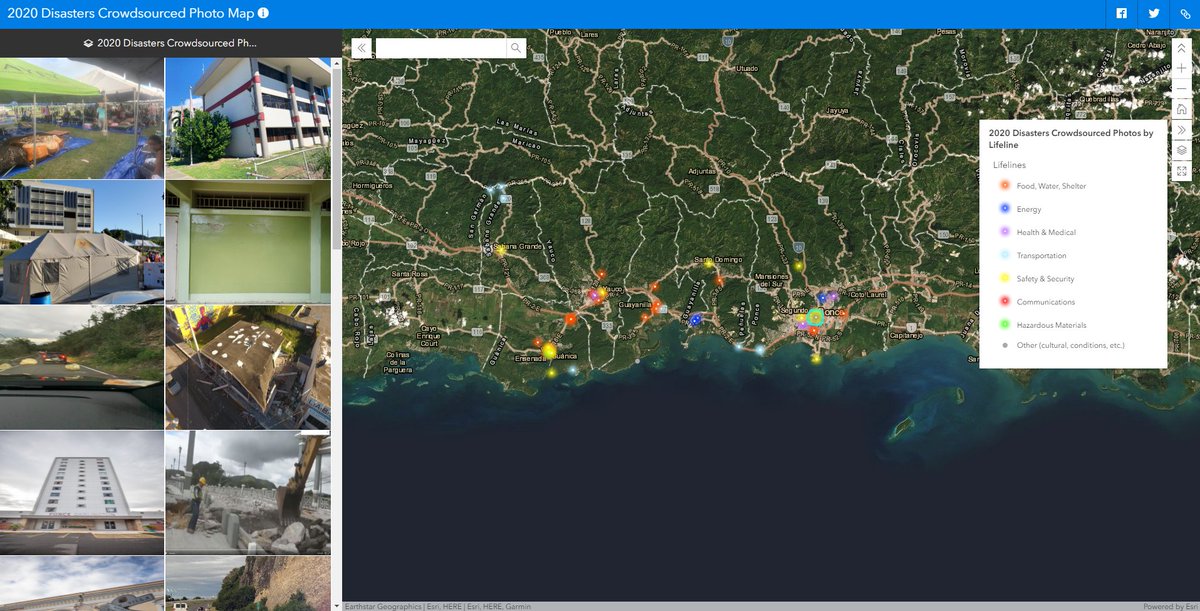Click the Transportation light-blue legend symbol

pos(1004,255)
